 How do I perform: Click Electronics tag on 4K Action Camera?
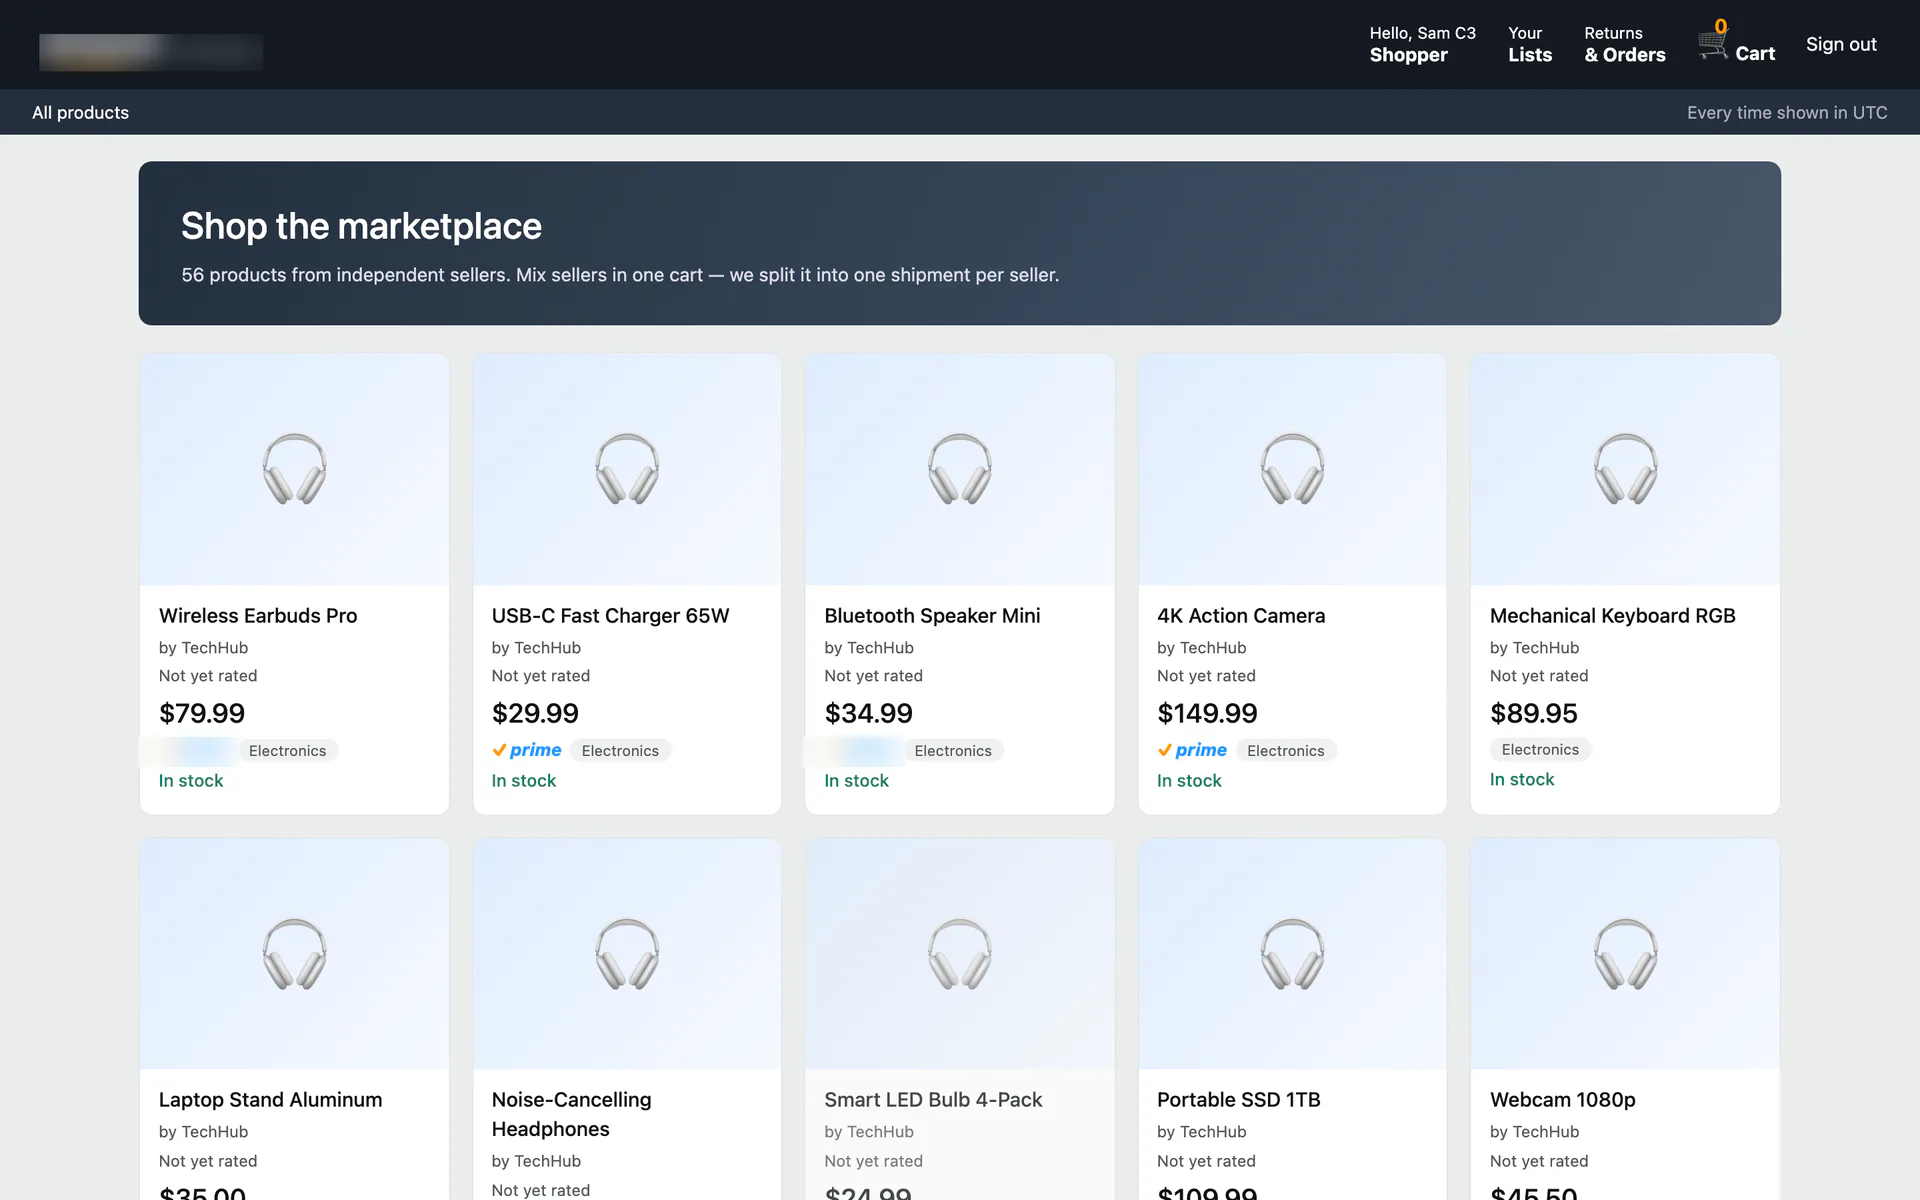pyautogui.click(x=1285, y=751)
